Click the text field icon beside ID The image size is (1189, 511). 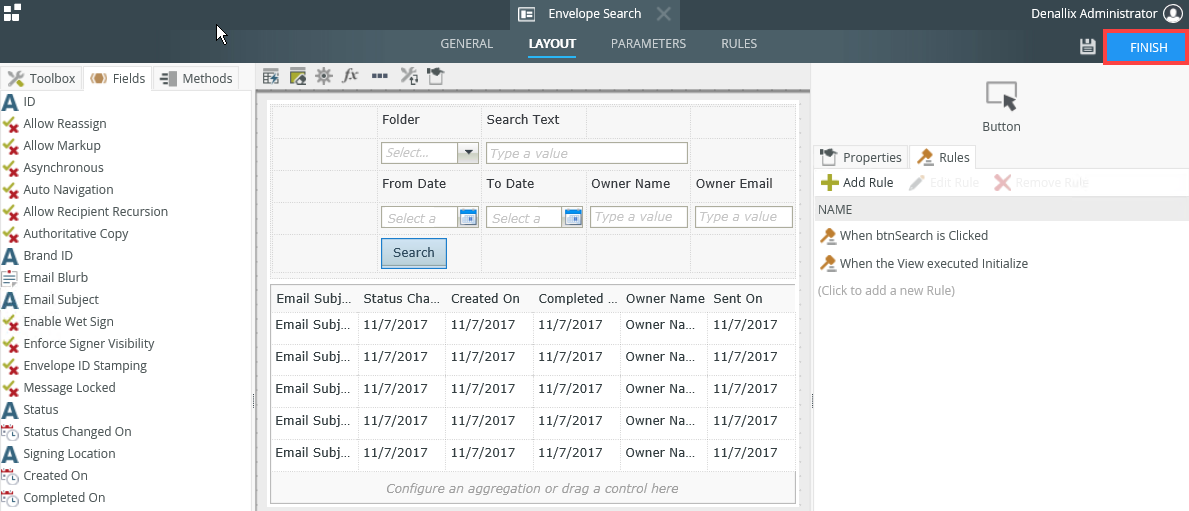(10, 102)
